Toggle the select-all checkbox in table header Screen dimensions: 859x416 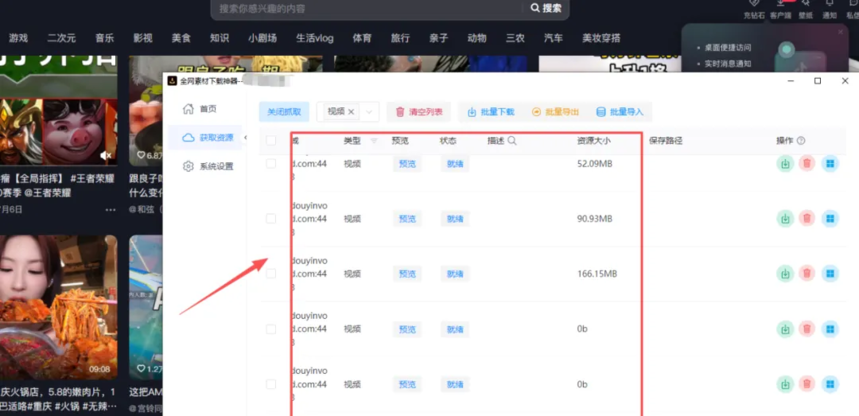(271, 141)
